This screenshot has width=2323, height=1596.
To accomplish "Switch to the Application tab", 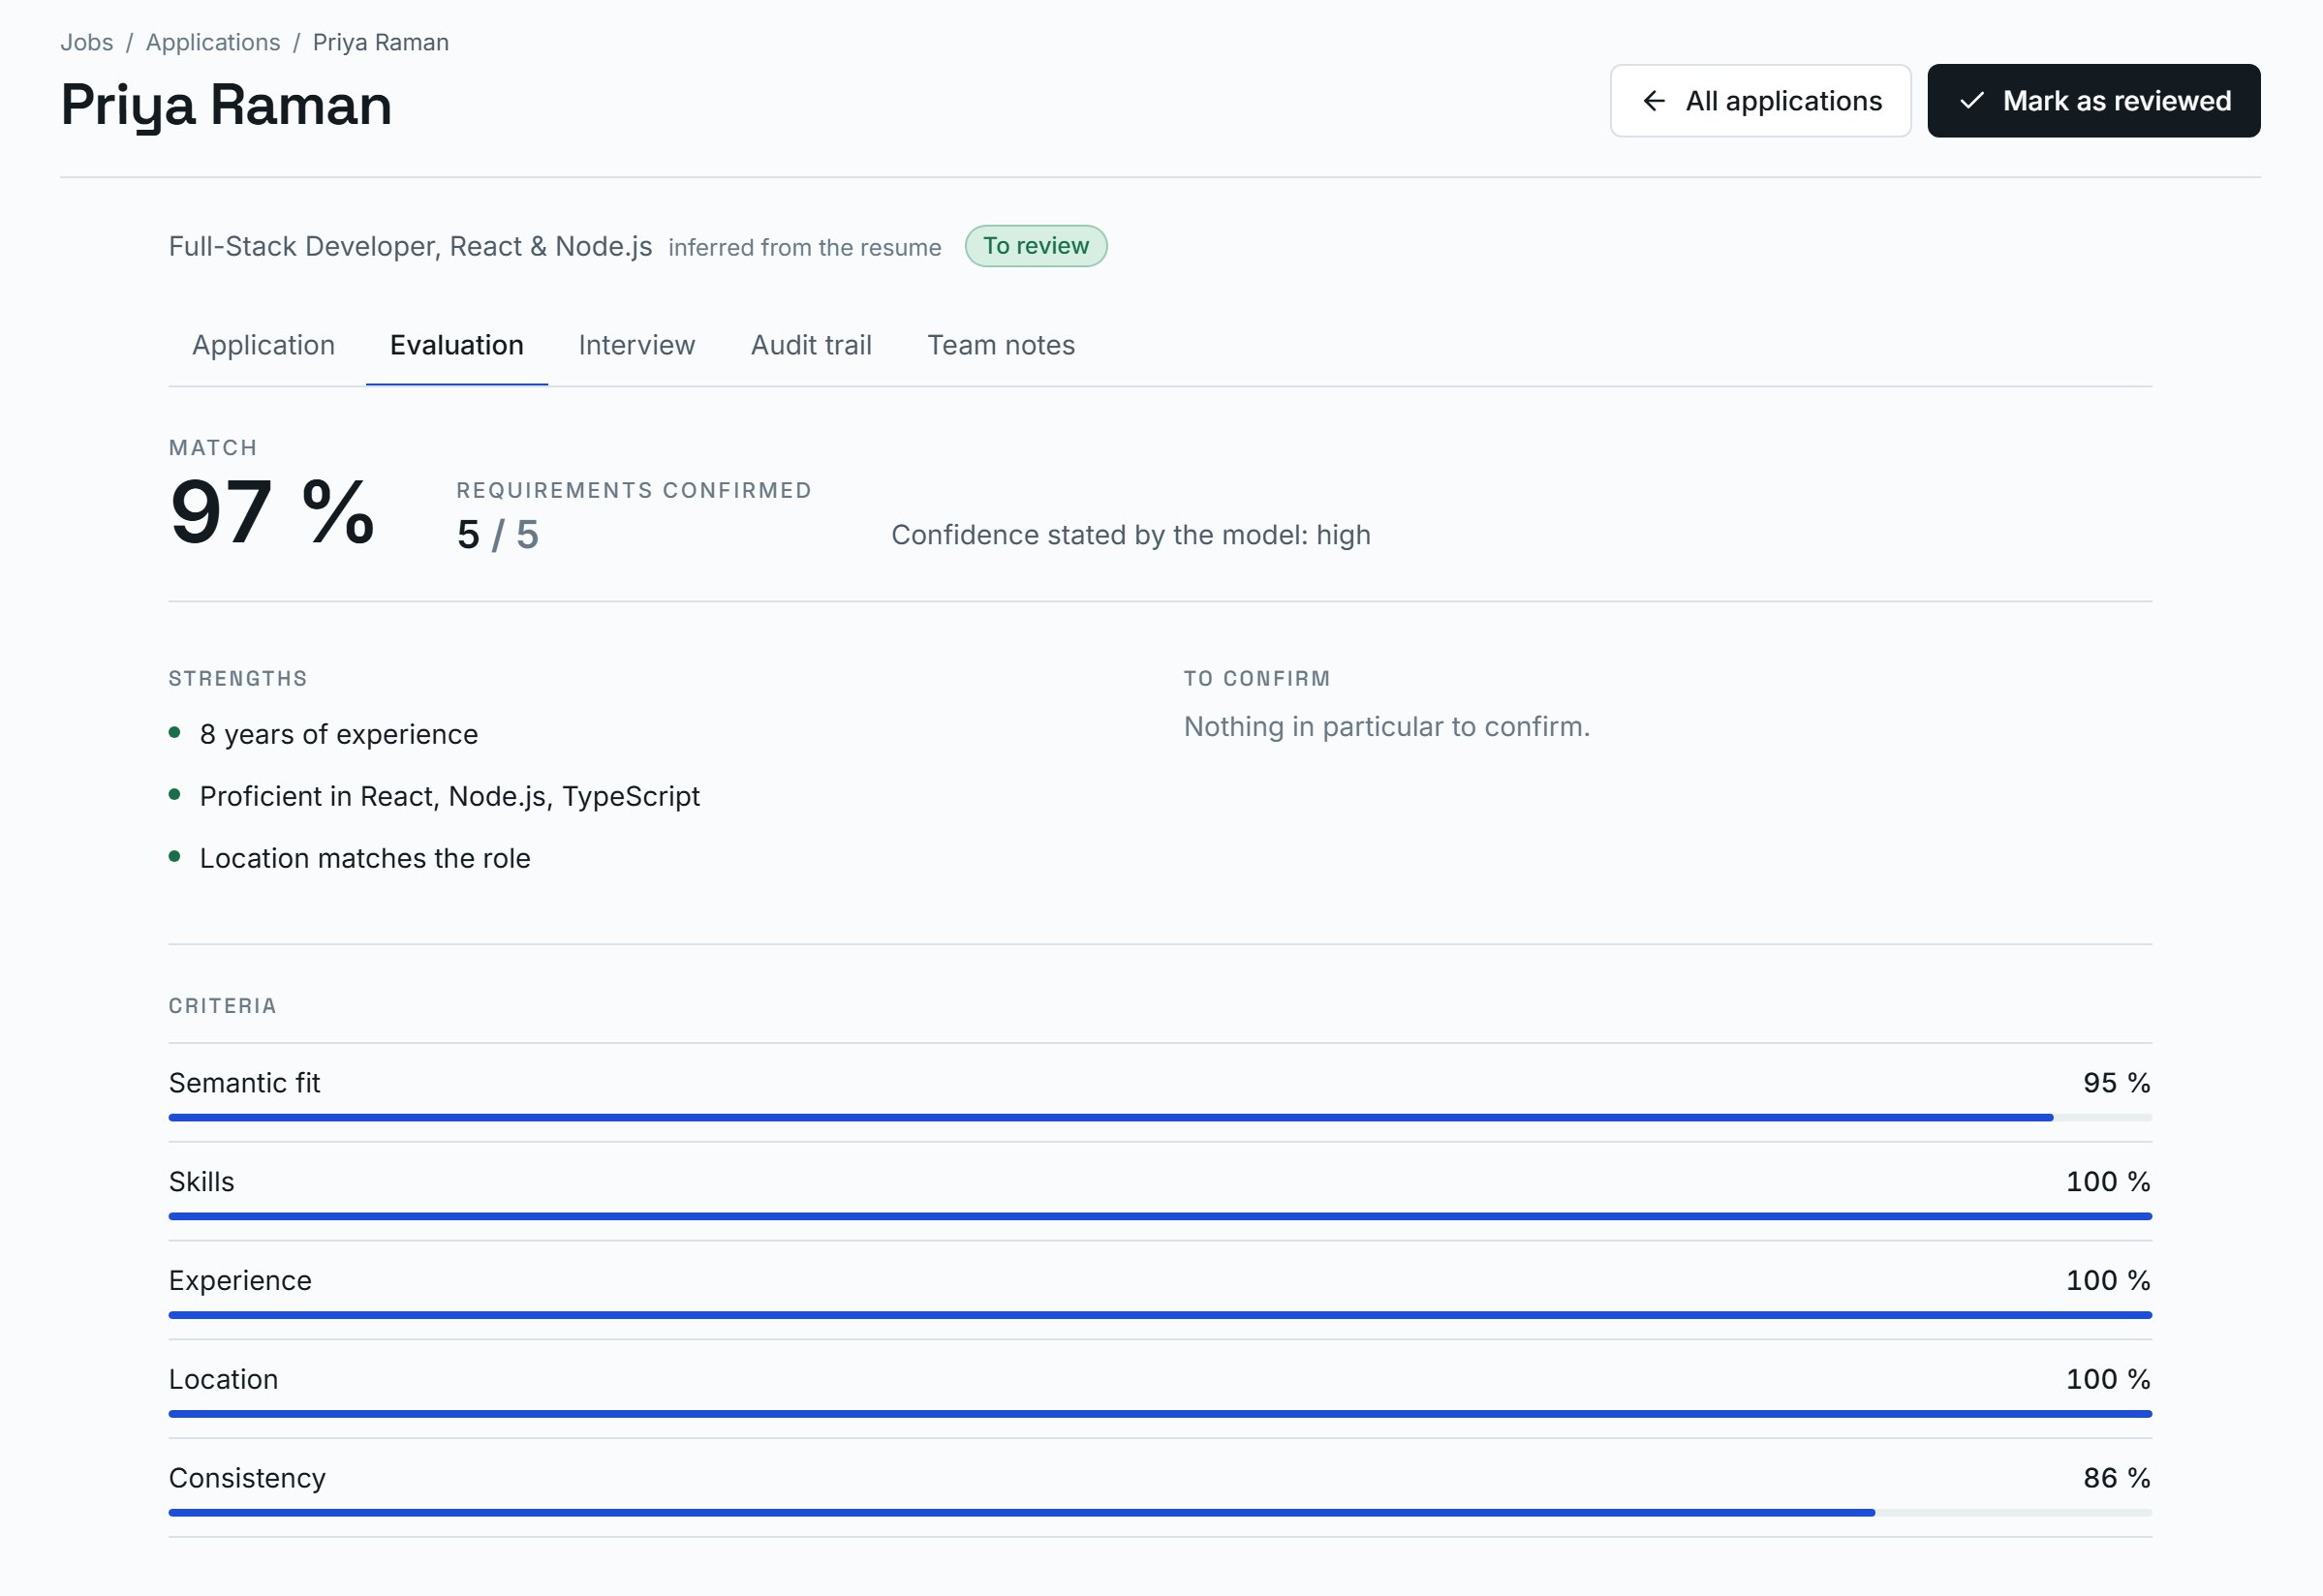I will click(263, 345).
